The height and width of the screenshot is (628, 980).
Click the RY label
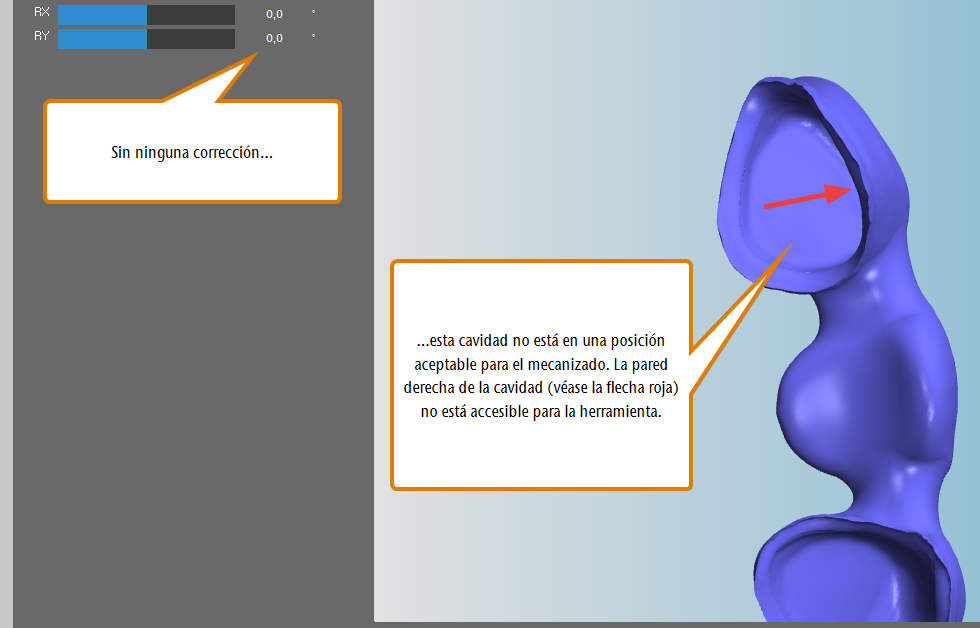click(x=41, y=36)
